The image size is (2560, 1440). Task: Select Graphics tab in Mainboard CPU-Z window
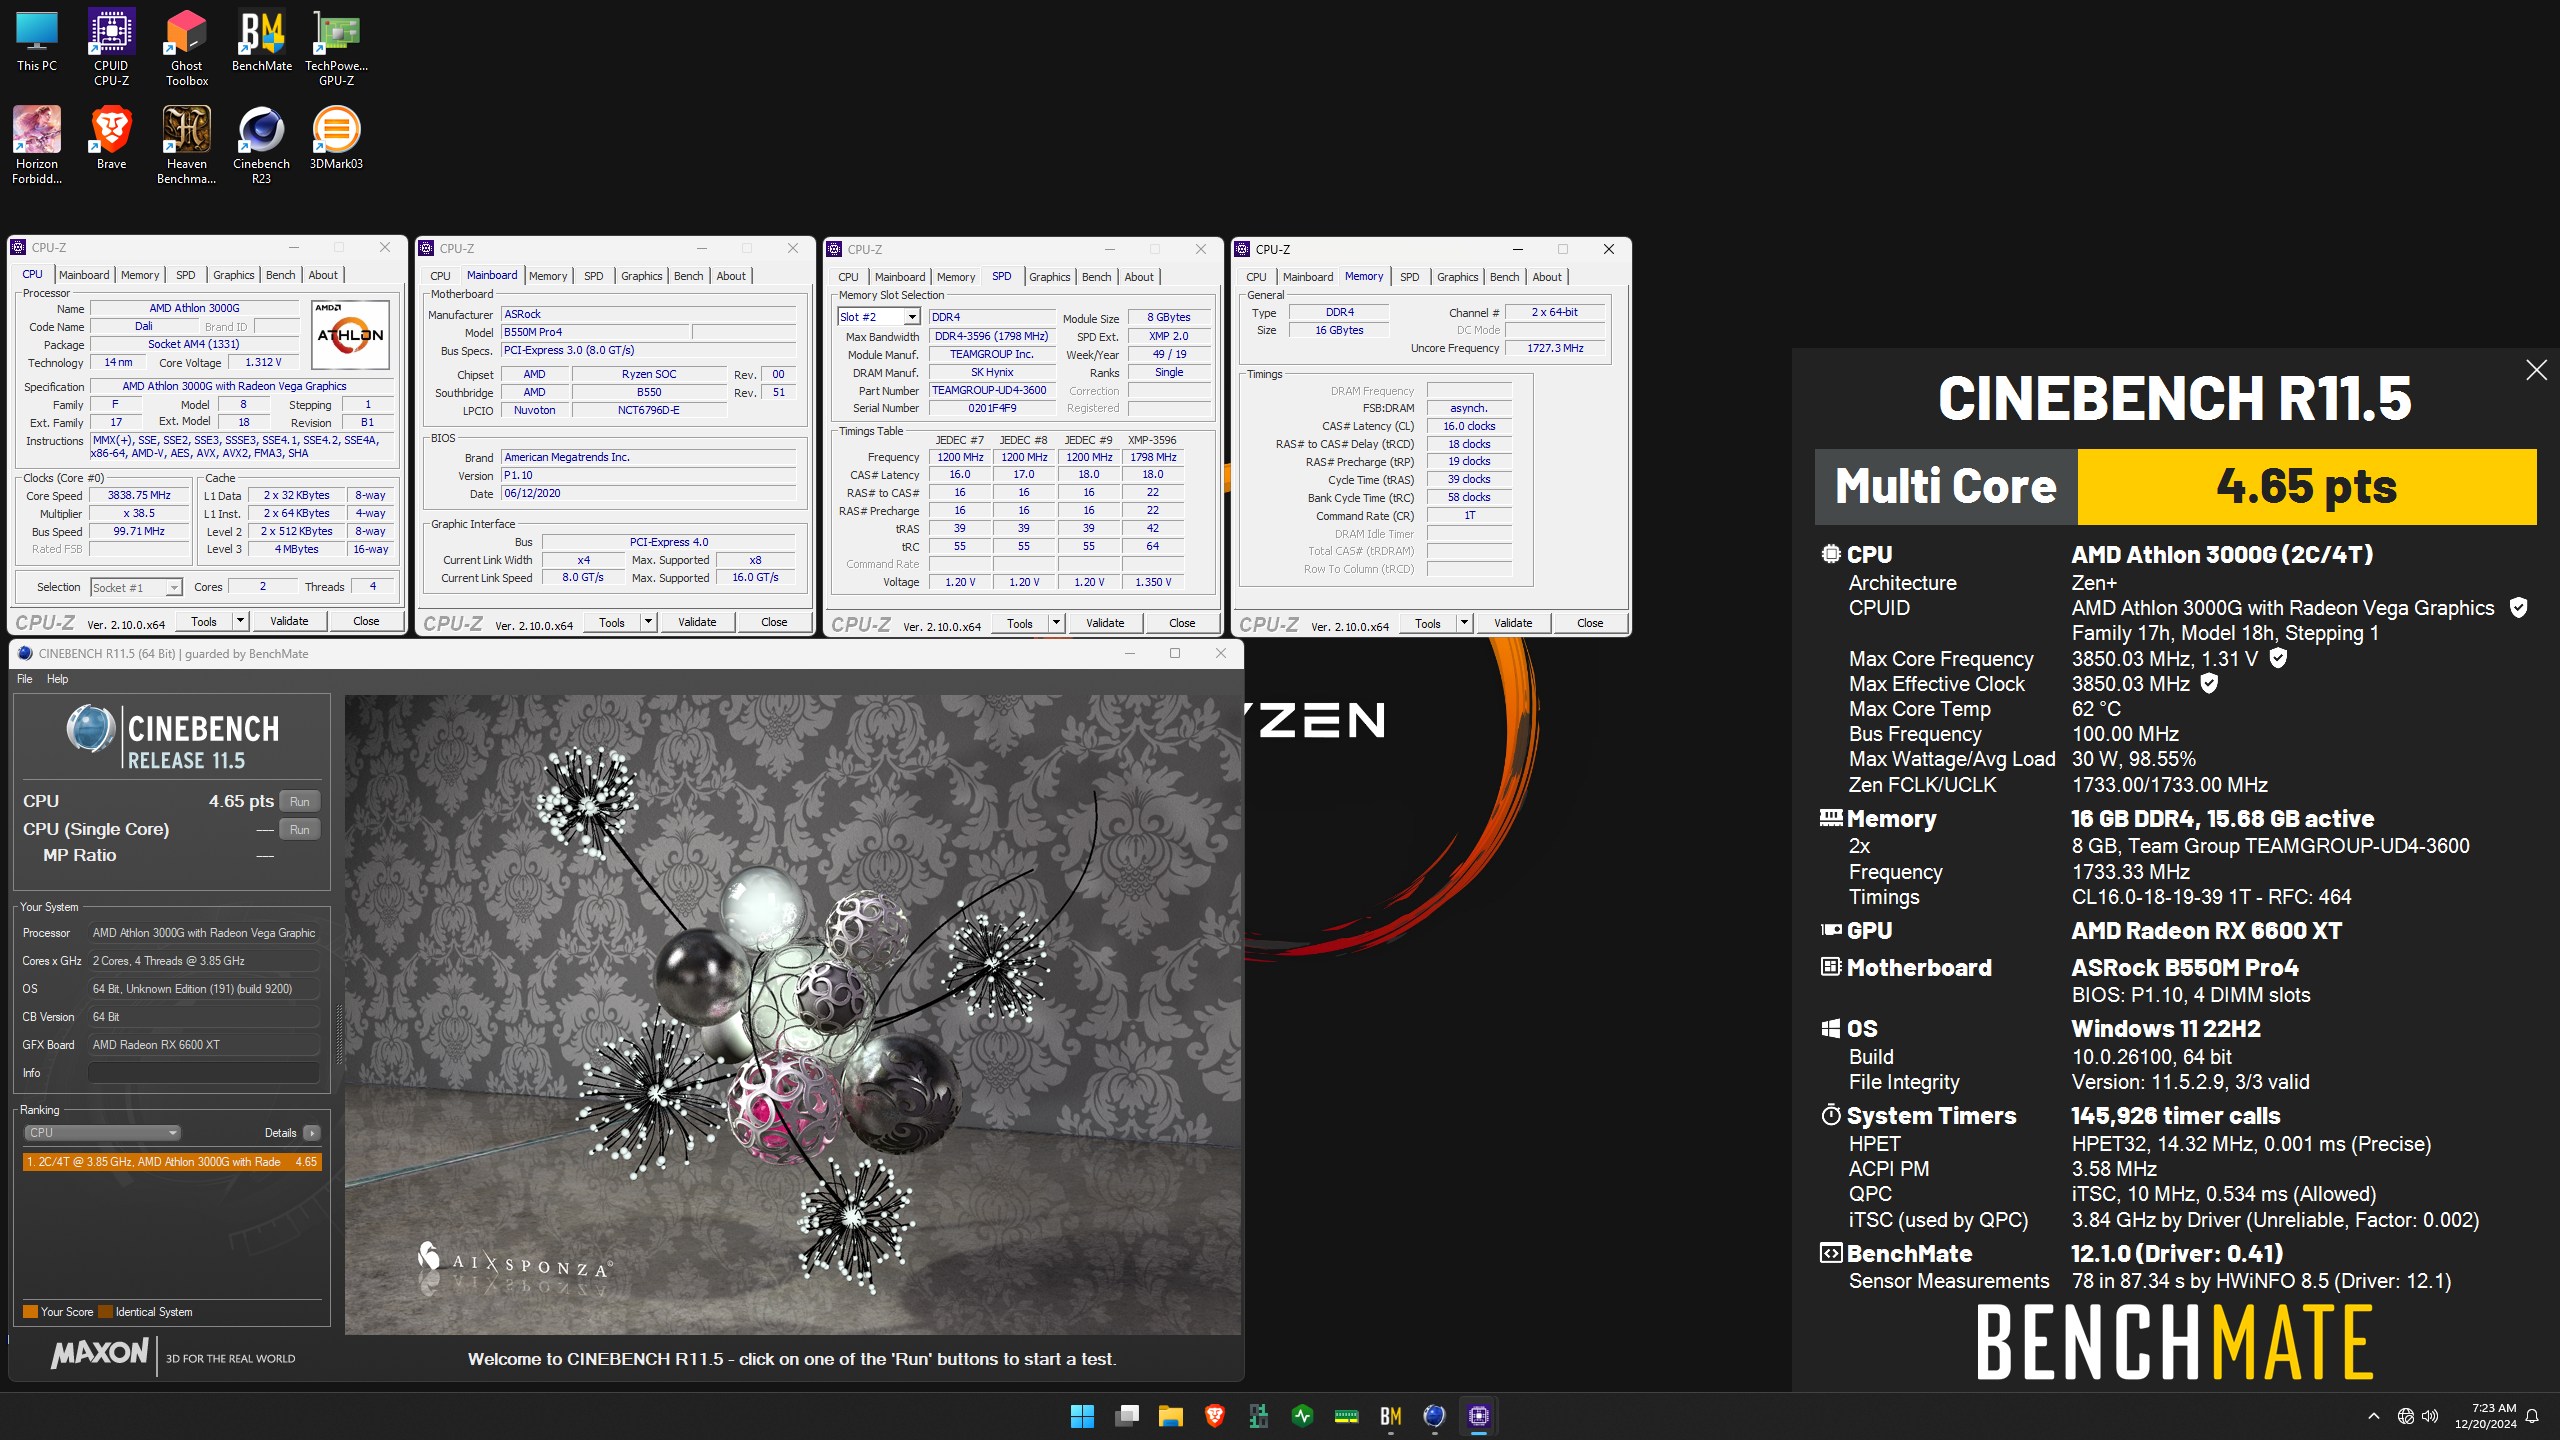[x=641, y=276]
